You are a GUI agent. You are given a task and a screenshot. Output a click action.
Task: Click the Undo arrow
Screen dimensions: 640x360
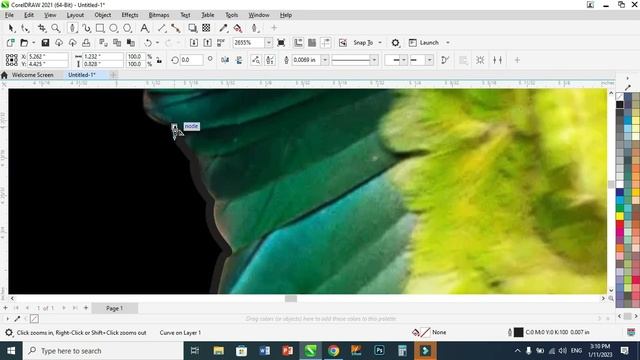[x=148, y=42]
